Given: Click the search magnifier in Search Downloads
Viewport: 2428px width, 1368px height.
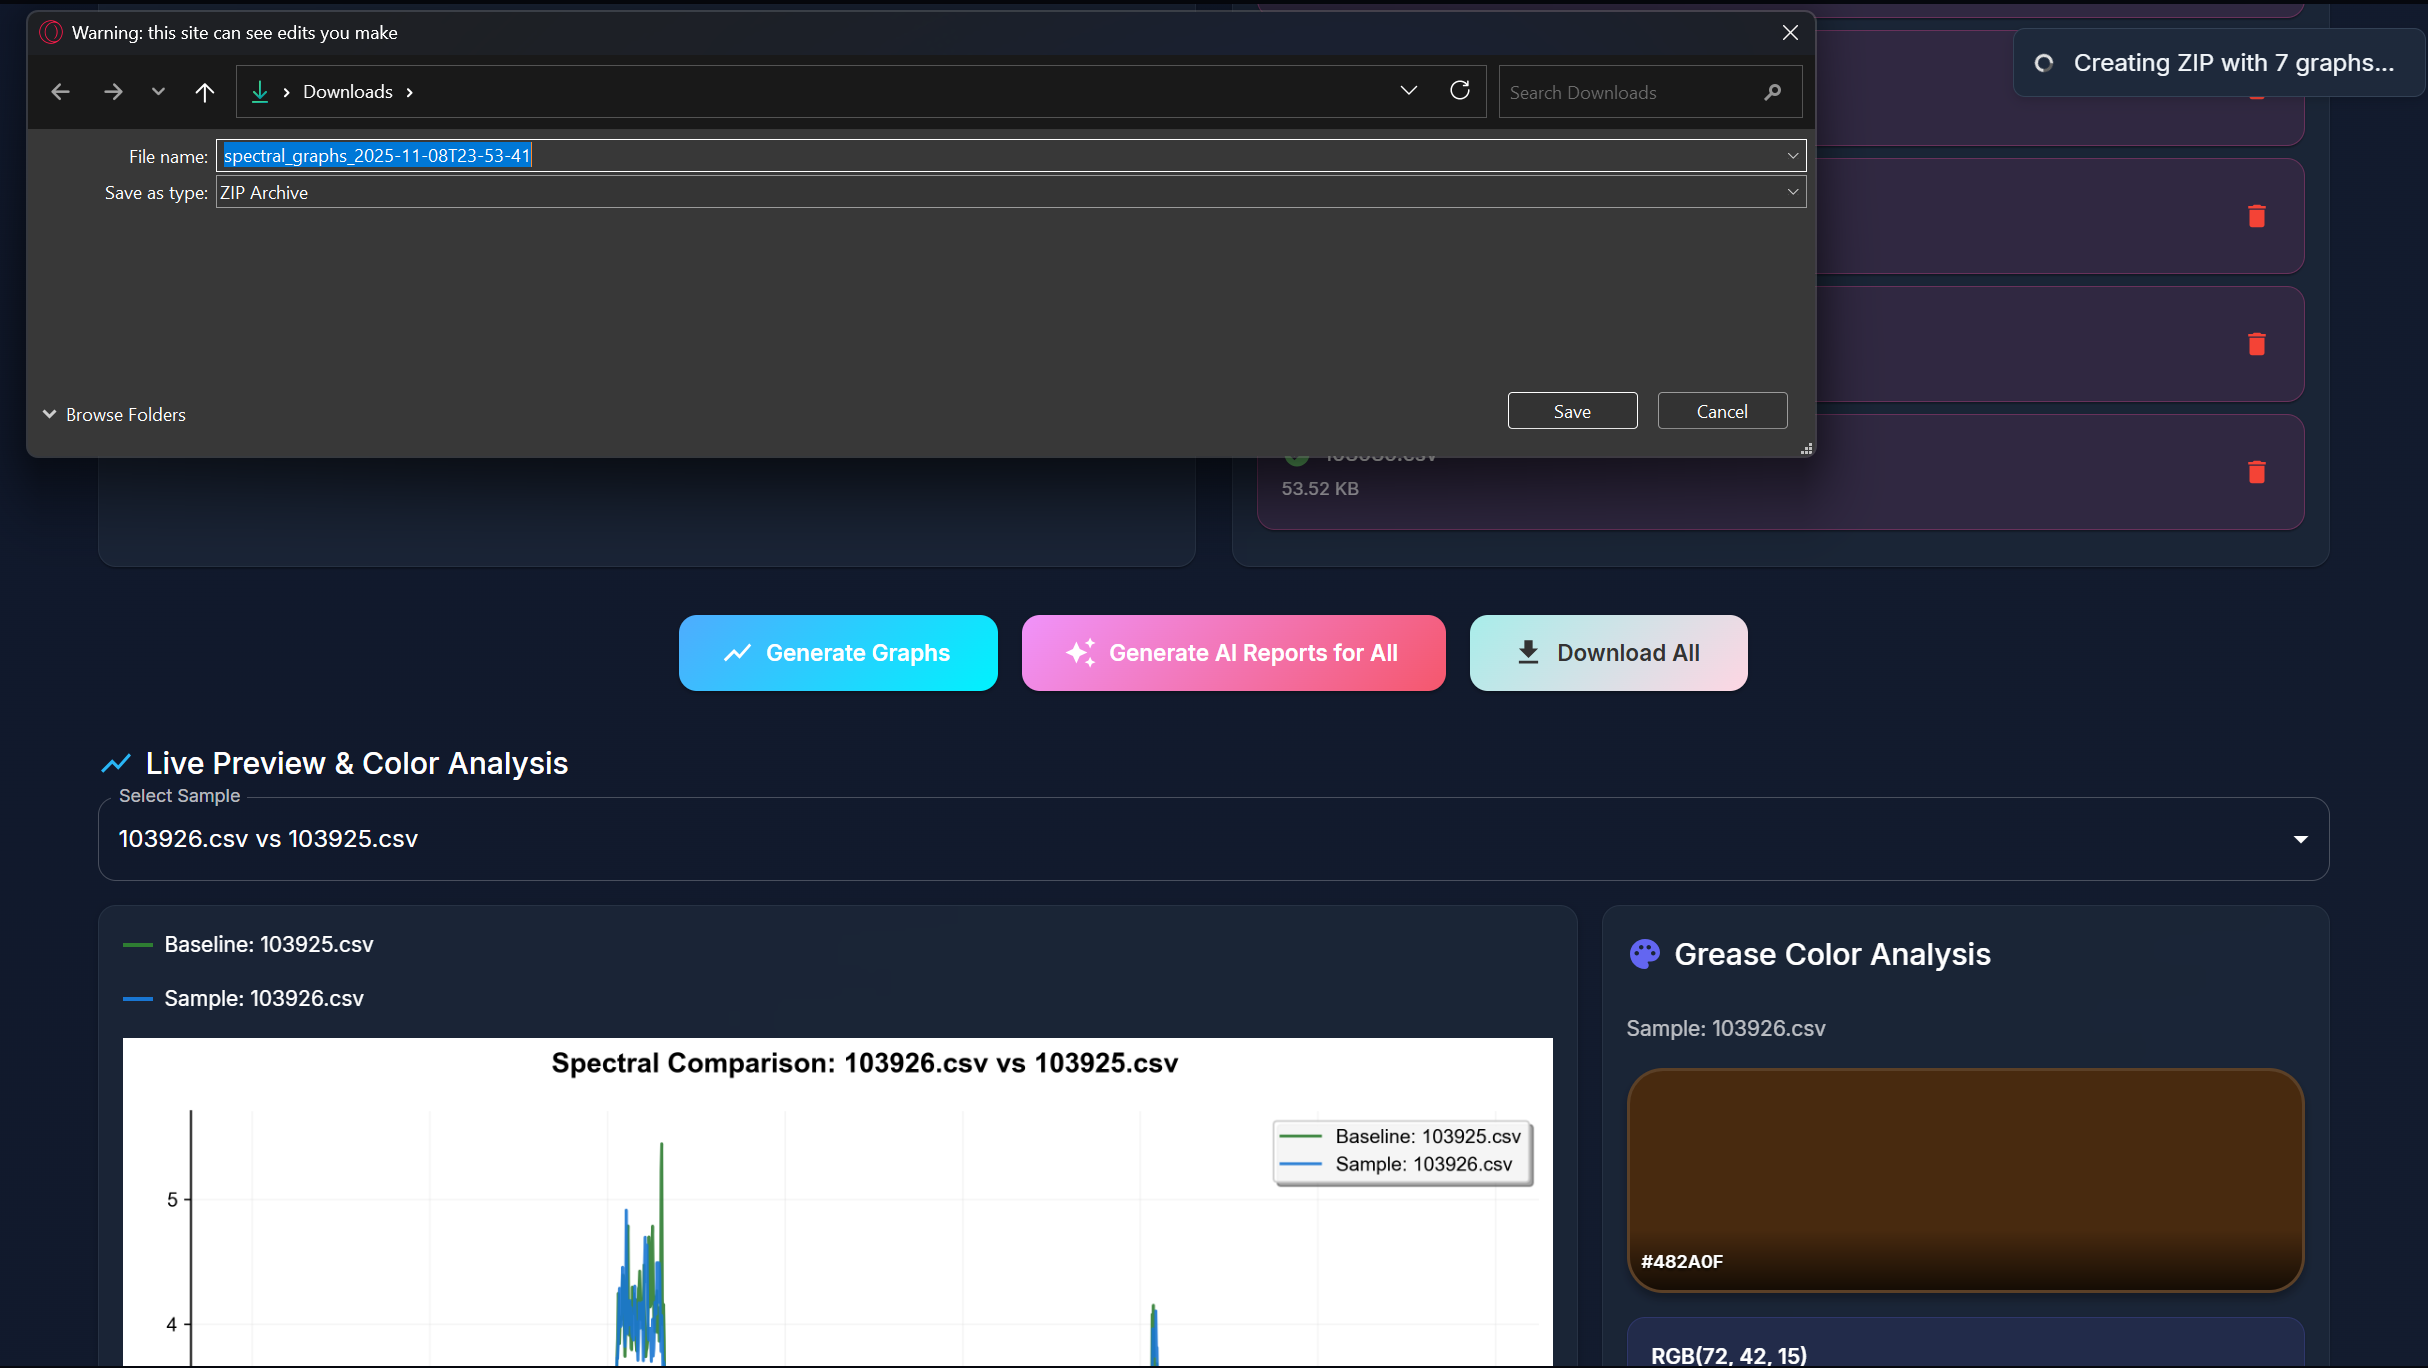Looking at the screenshot, I should click(x=1773, y=92).
